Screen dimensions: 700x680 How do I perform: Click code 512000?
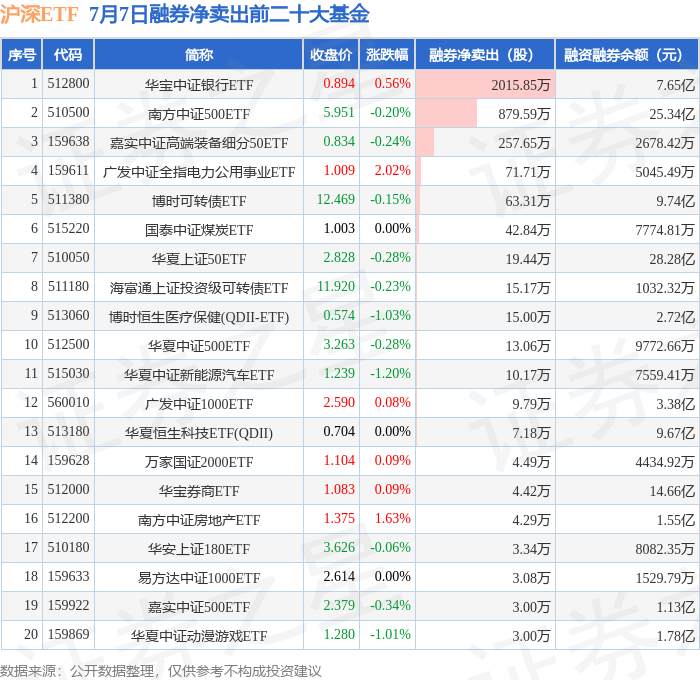click(x=68, y=490)
